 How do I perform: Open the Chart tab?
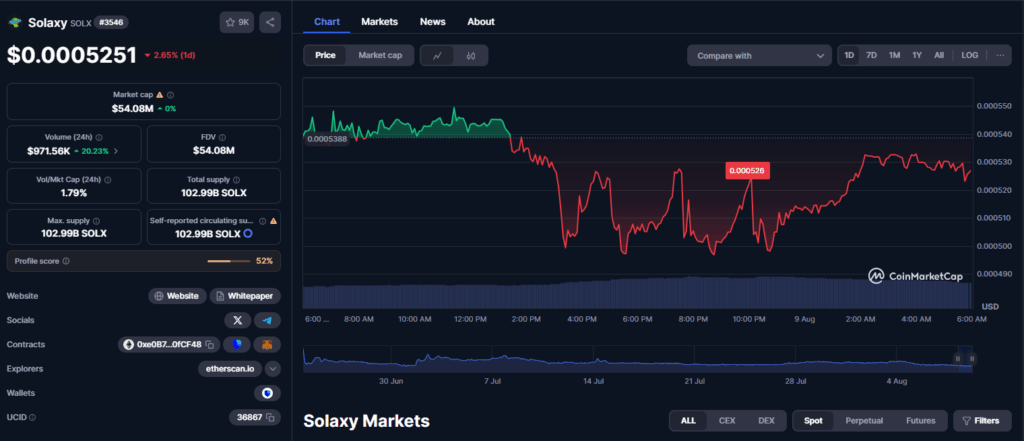327,22
